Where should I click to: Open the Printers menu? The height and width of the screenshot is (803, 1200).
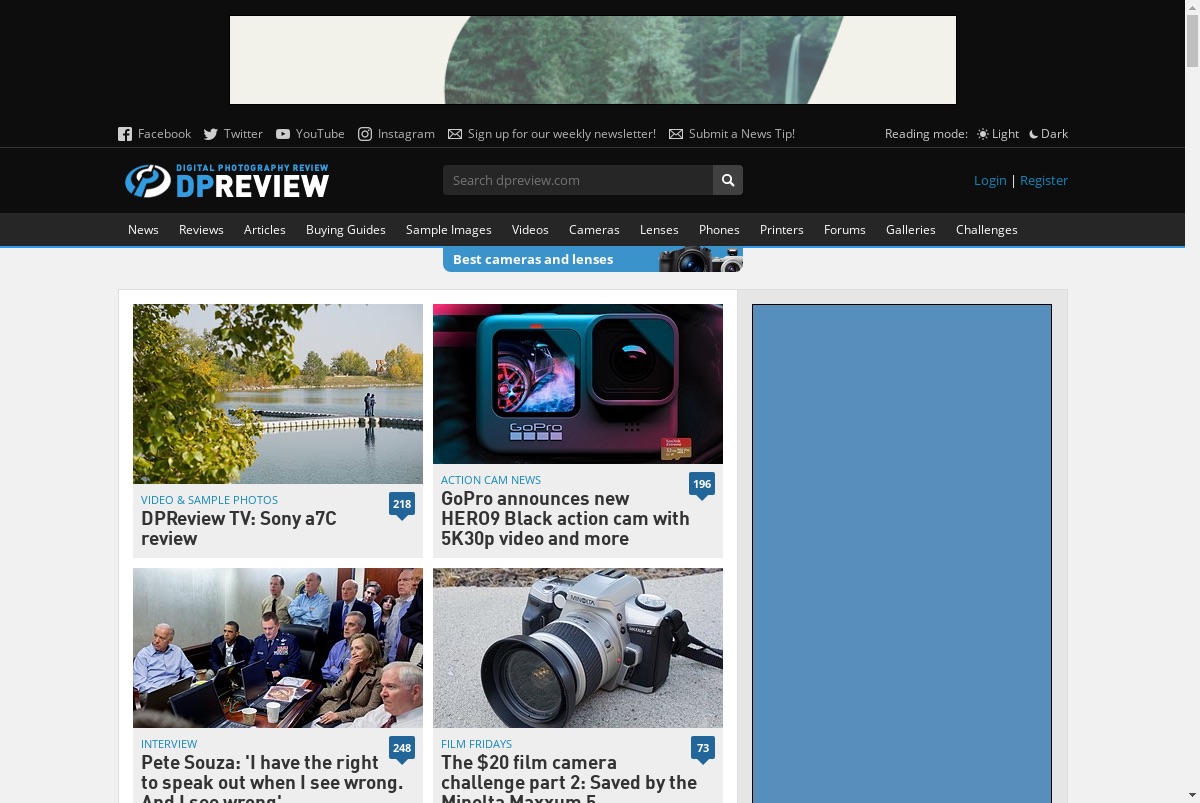(782, 230)
